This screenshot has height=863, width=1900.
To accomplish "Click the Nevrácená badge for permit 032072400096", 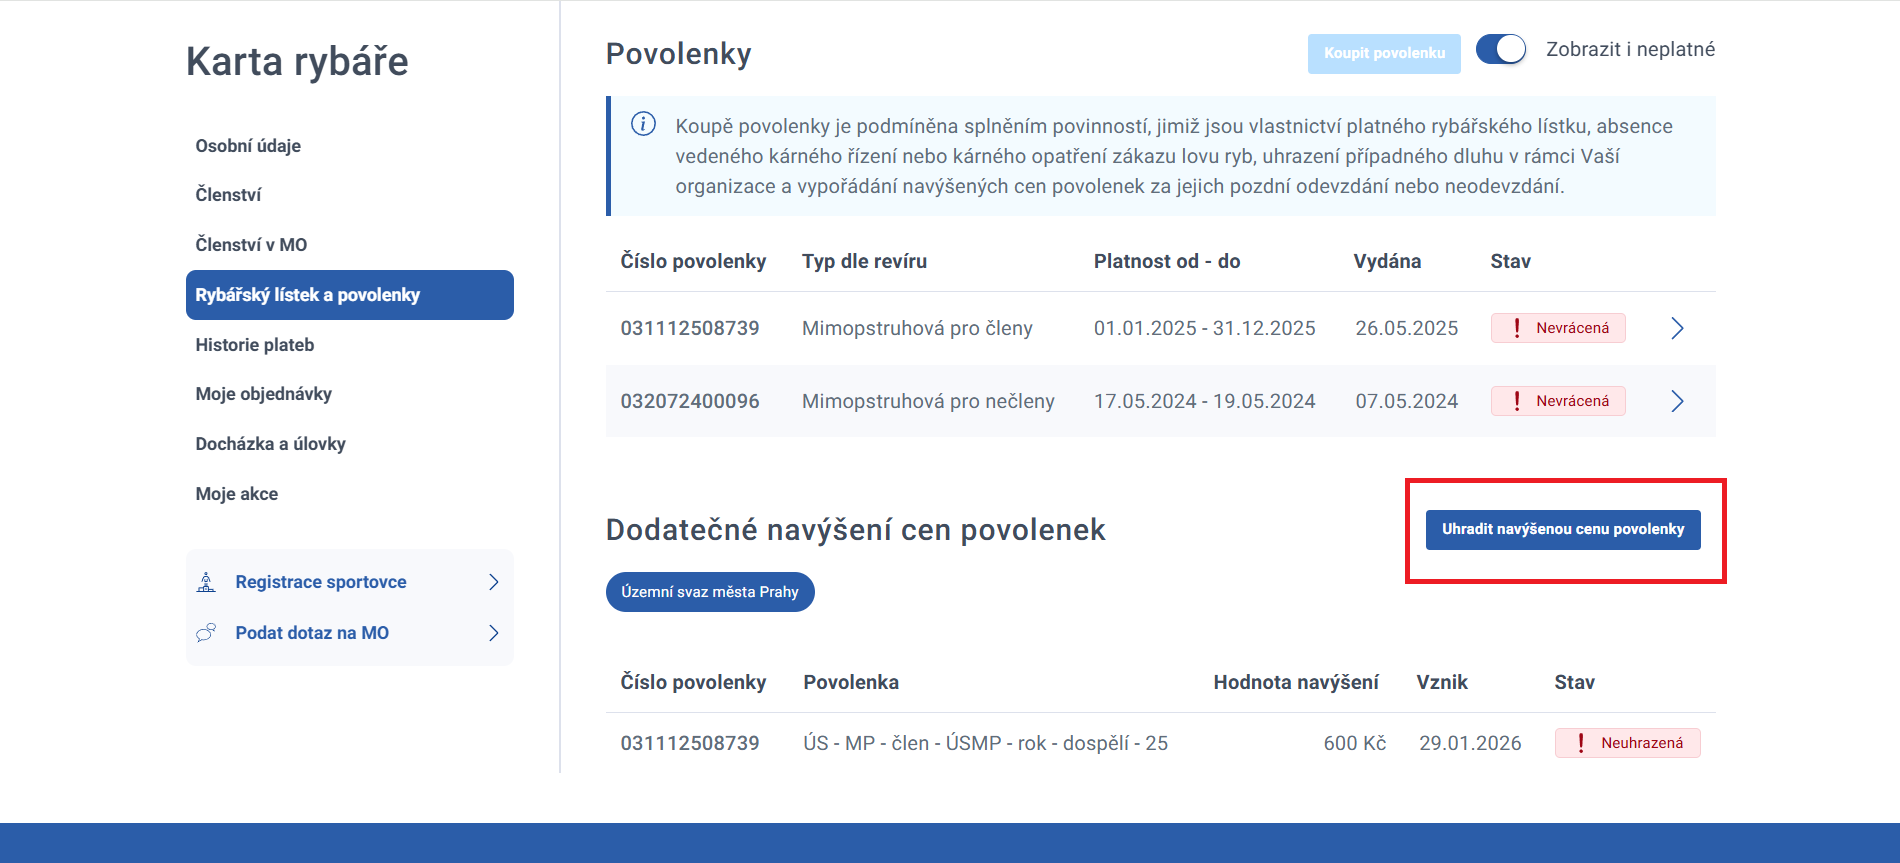I will pyautogui.click(x=1557, y=401).
